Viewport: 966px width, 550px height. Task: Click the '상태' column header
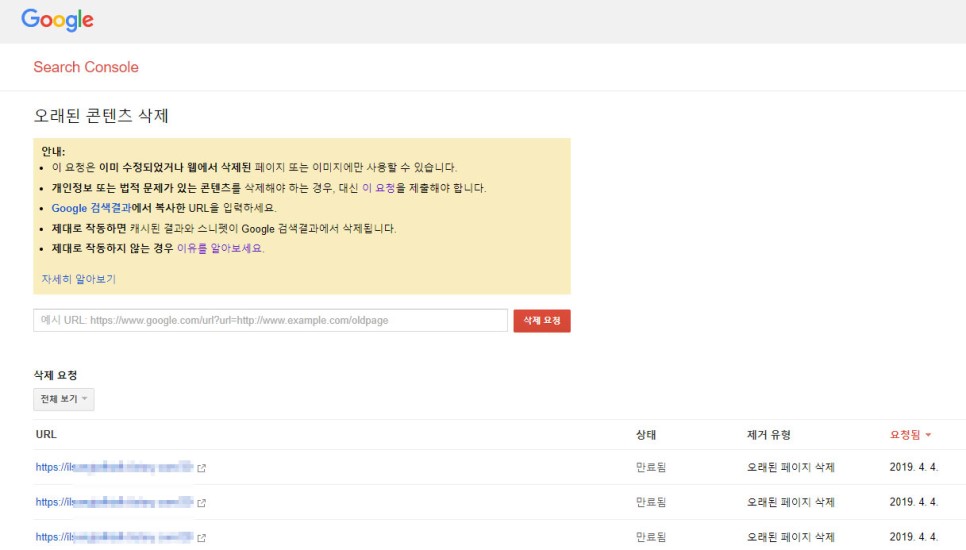(646, 434)
